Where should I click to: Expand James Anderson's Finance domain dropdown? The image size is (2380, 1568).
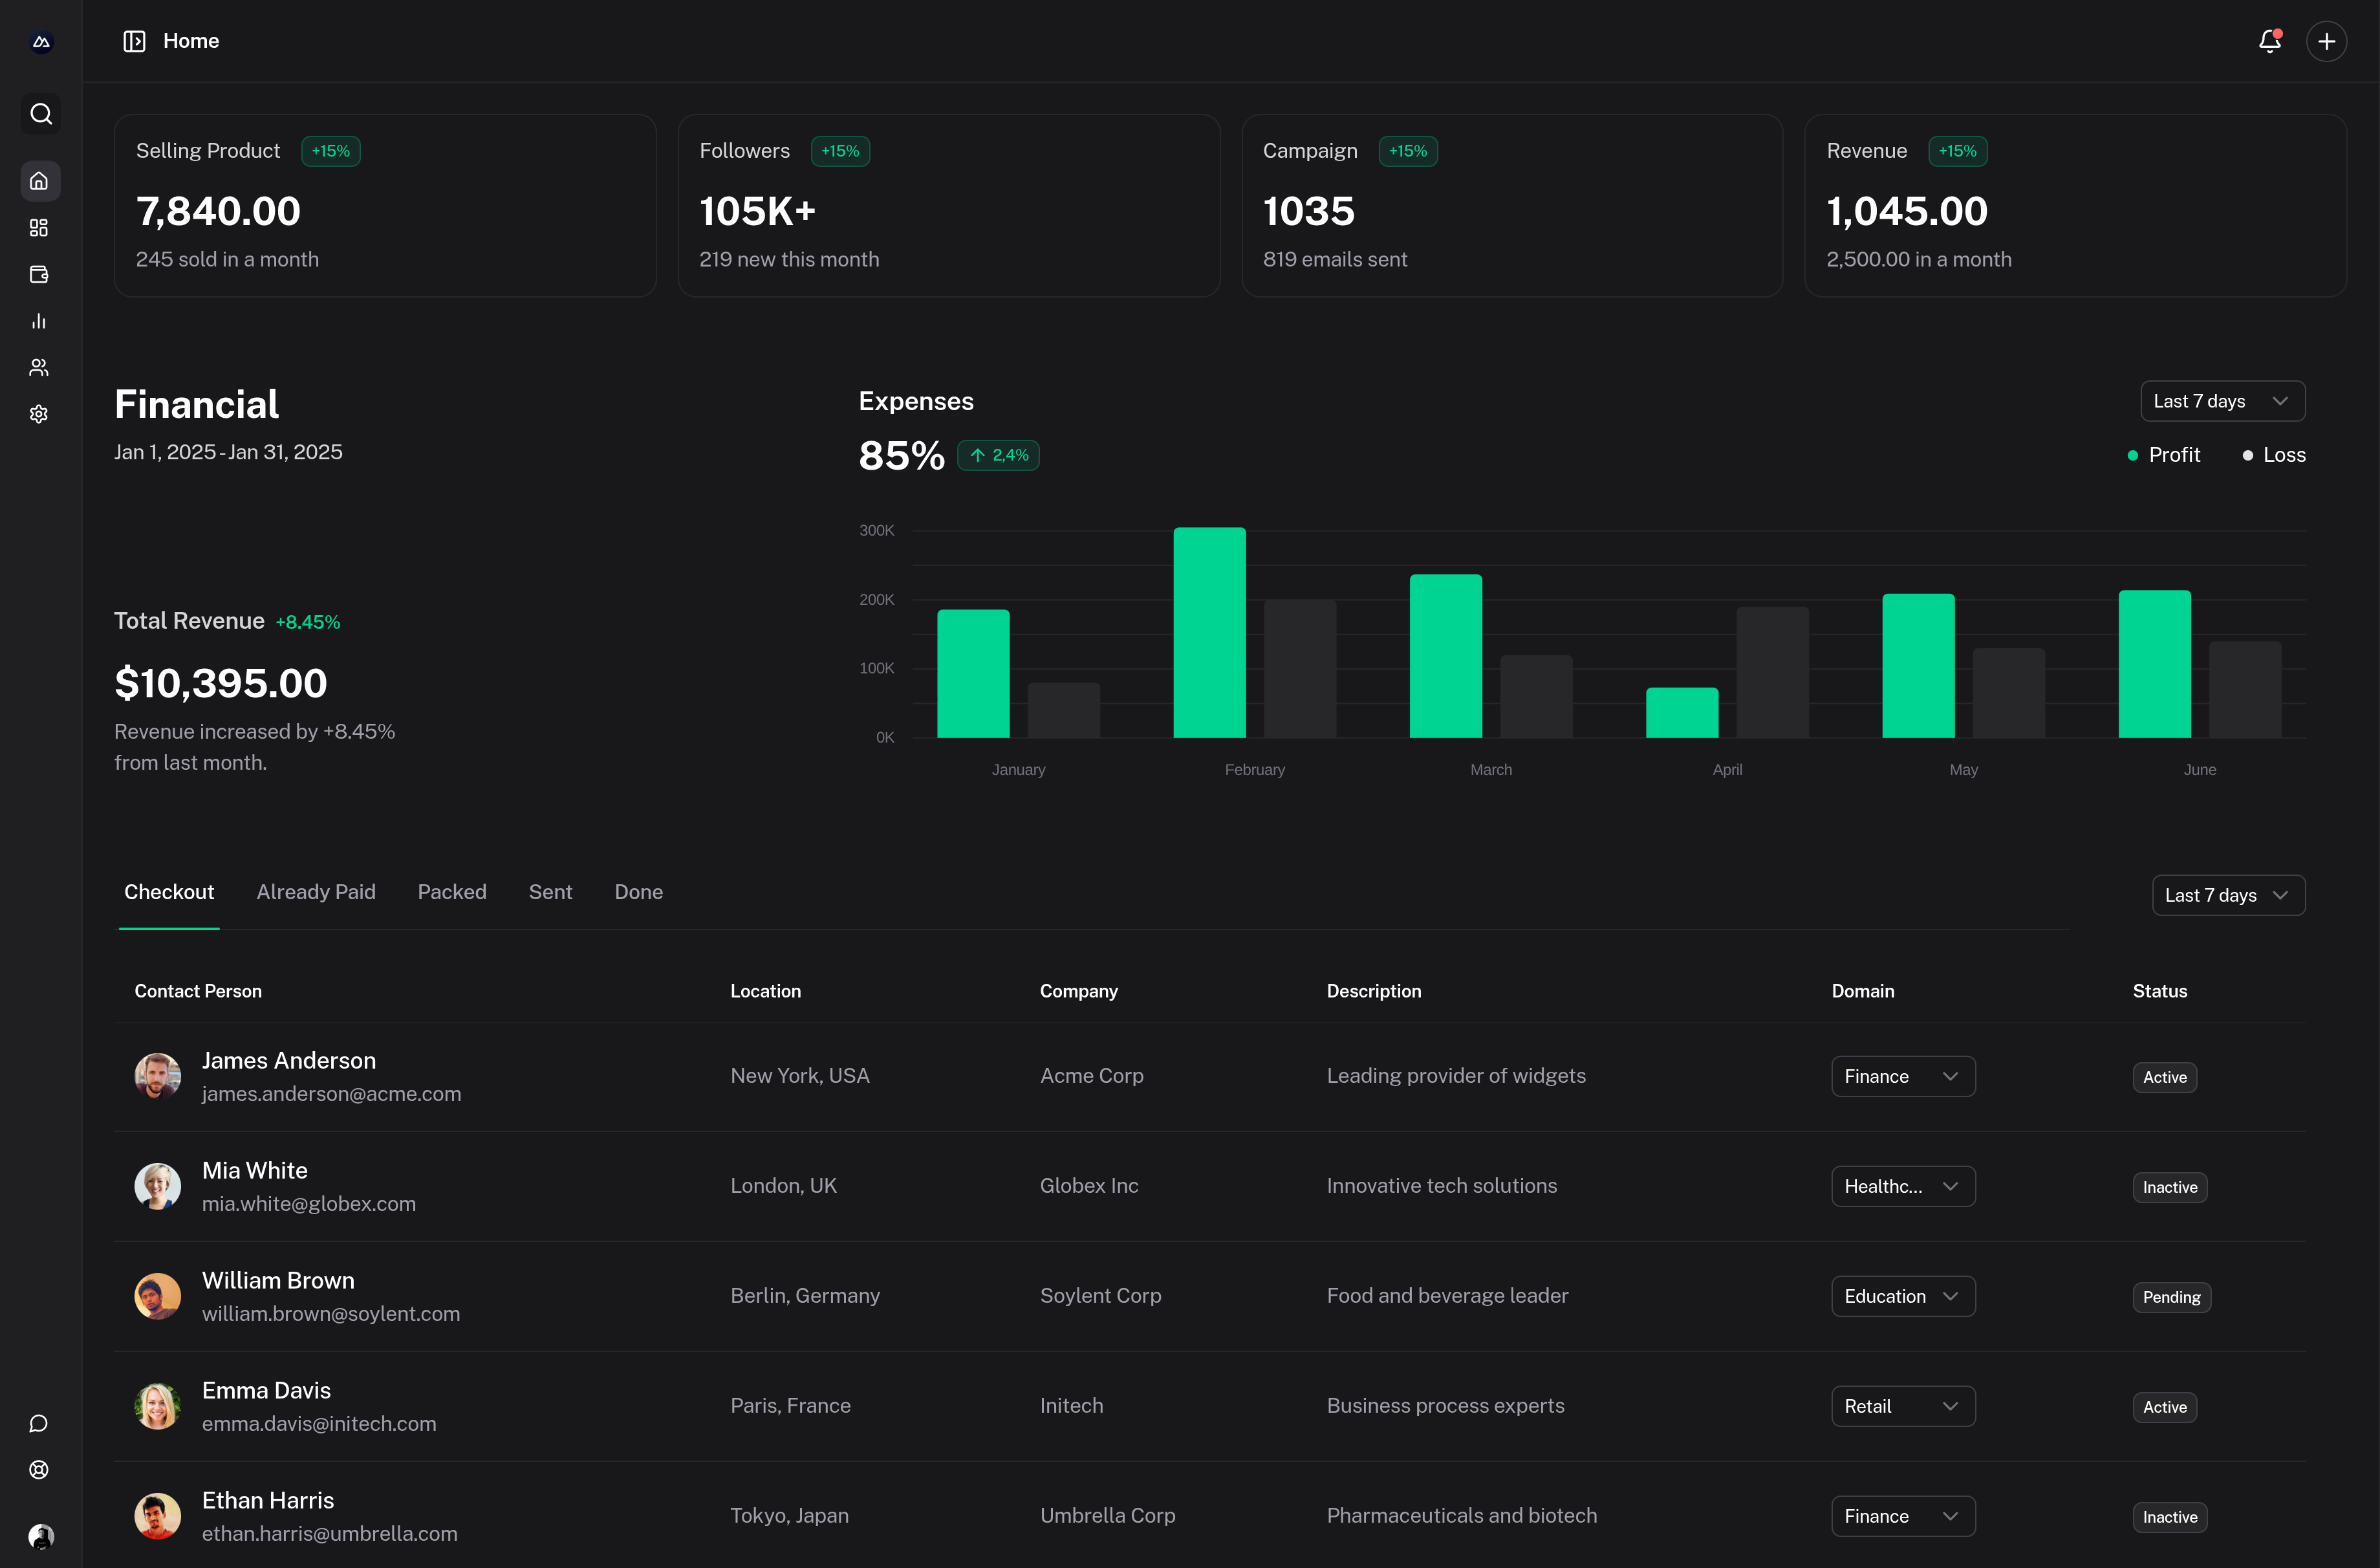pos(1902,1076)
